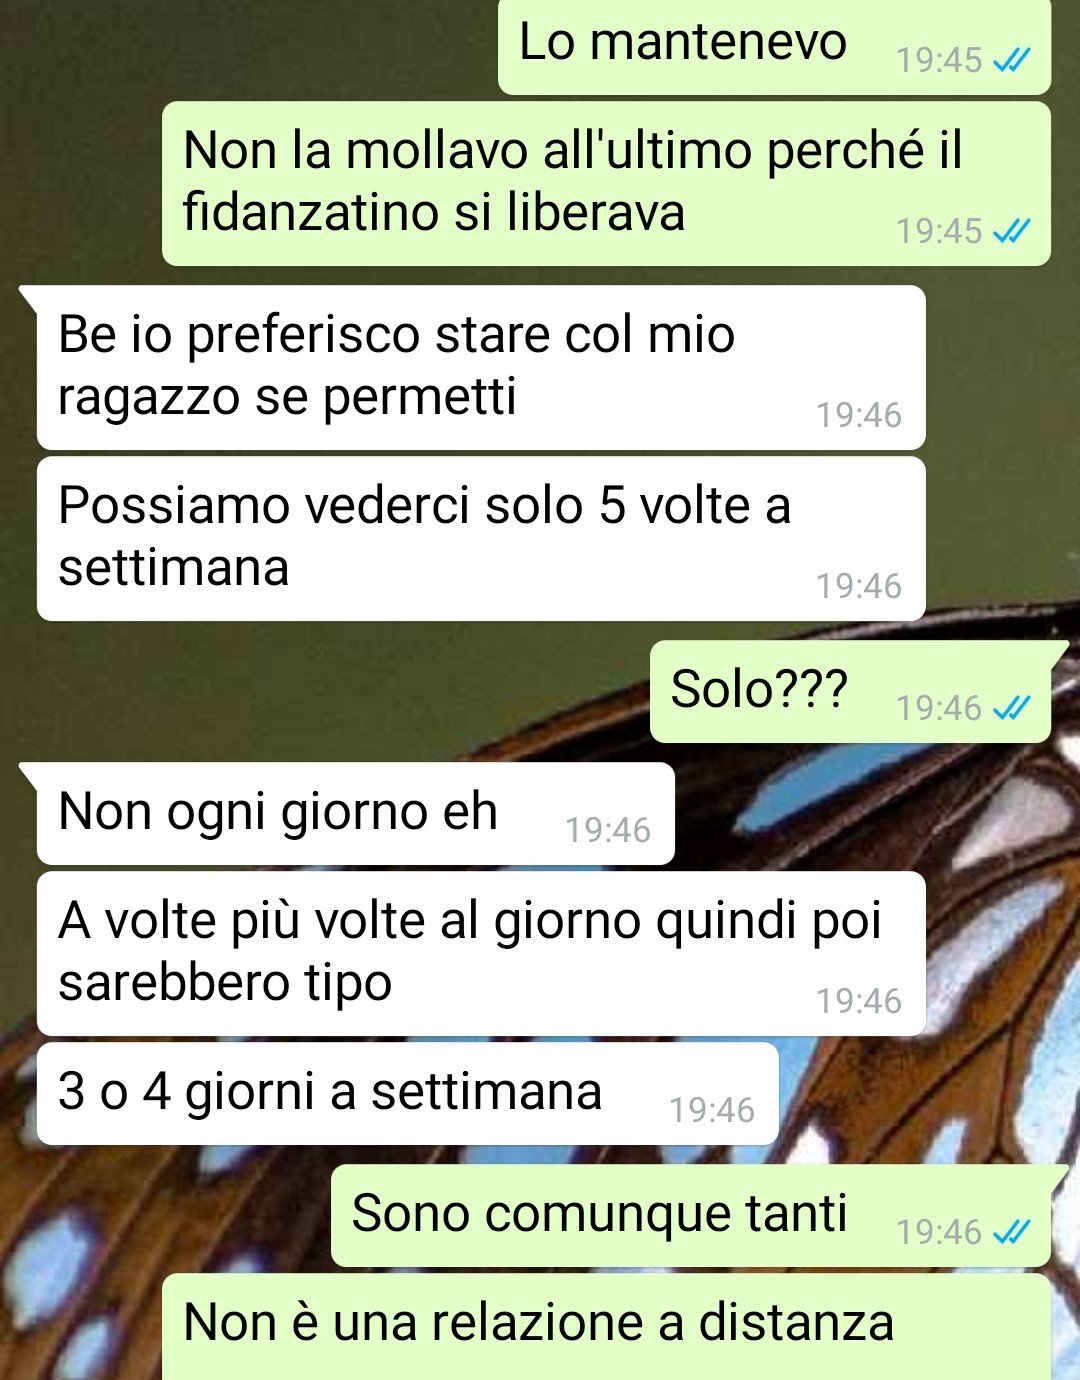Select the 'Sono comunque tanti' message
Image resolution: width=1080 pixels, height=1380 pixels.
click(x=690, y=1215)
